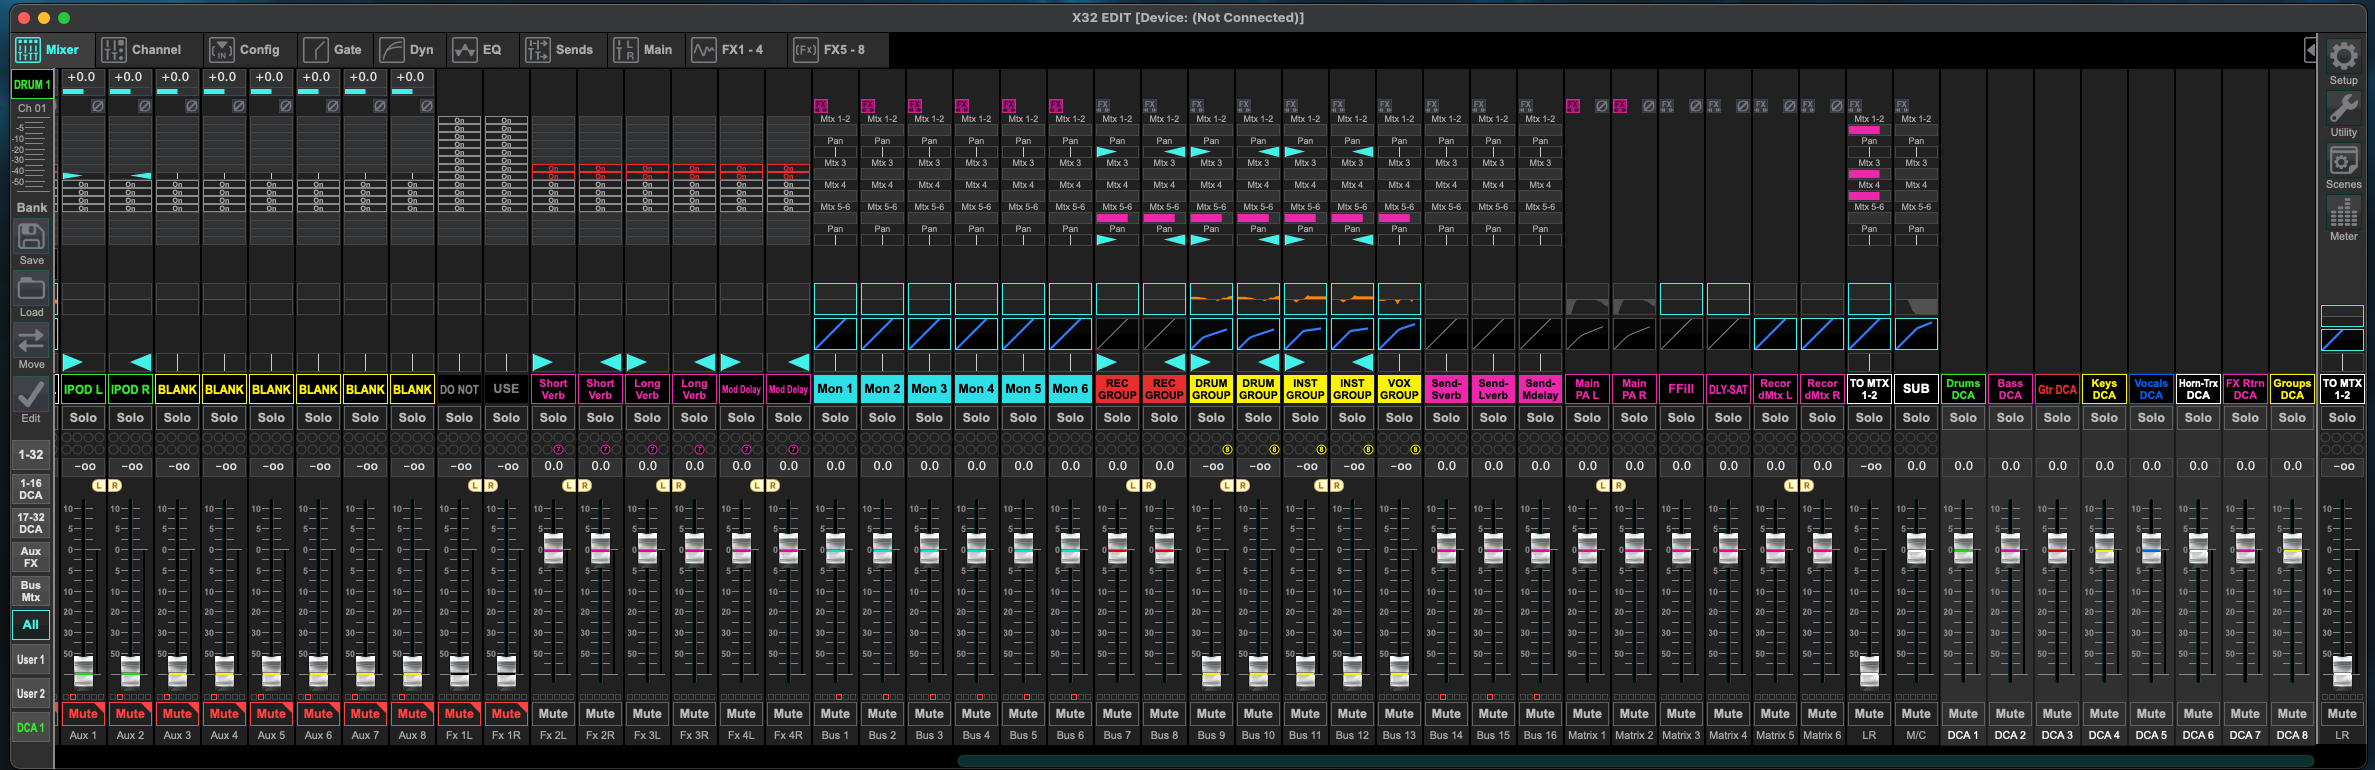Image resolution: width=2375 pixels, height=770 pixels.
Task: Mute the M/C SUB strip
Action: tap(1916, 714)
